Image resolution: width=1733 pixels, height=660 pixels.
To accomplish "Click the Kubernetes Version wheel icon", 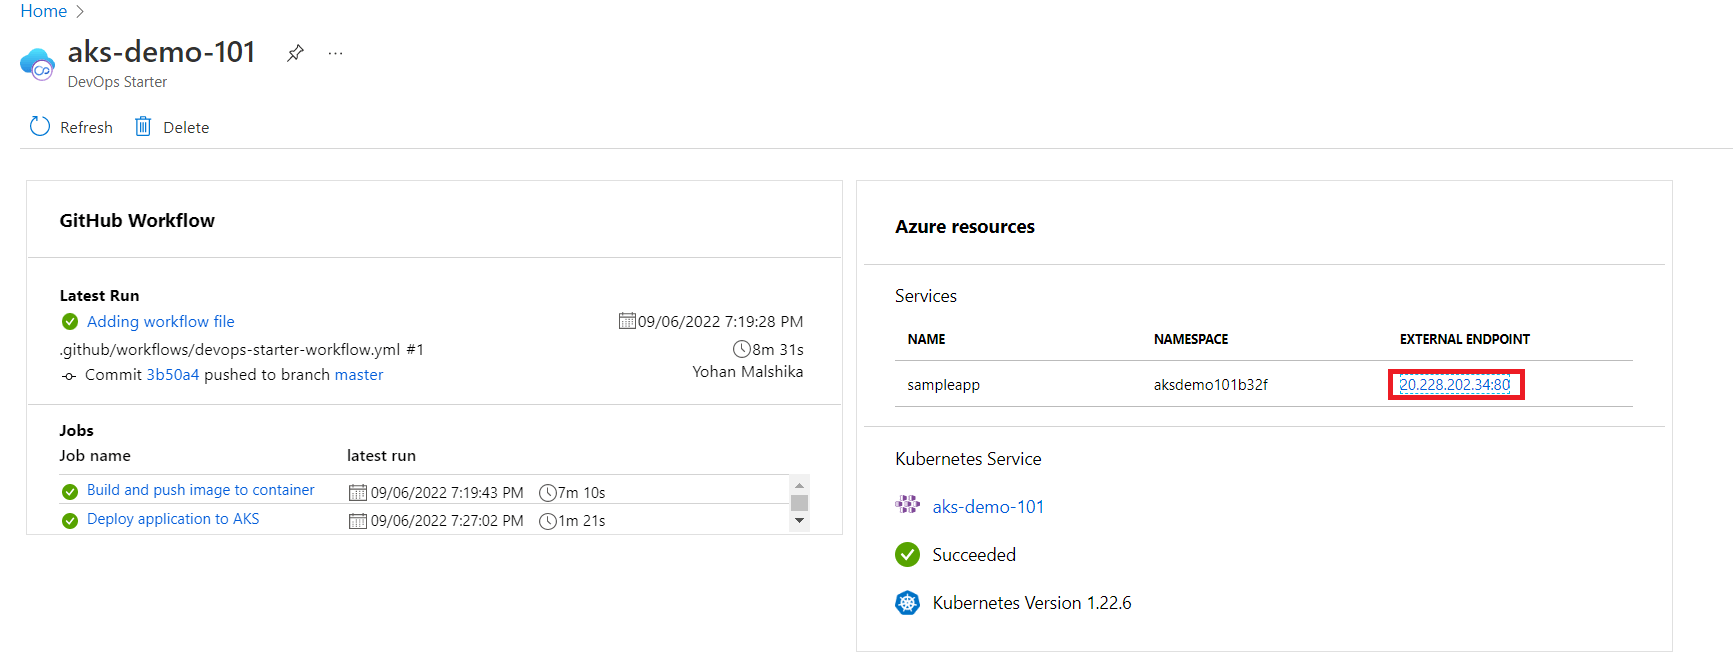I will point(907,603).
